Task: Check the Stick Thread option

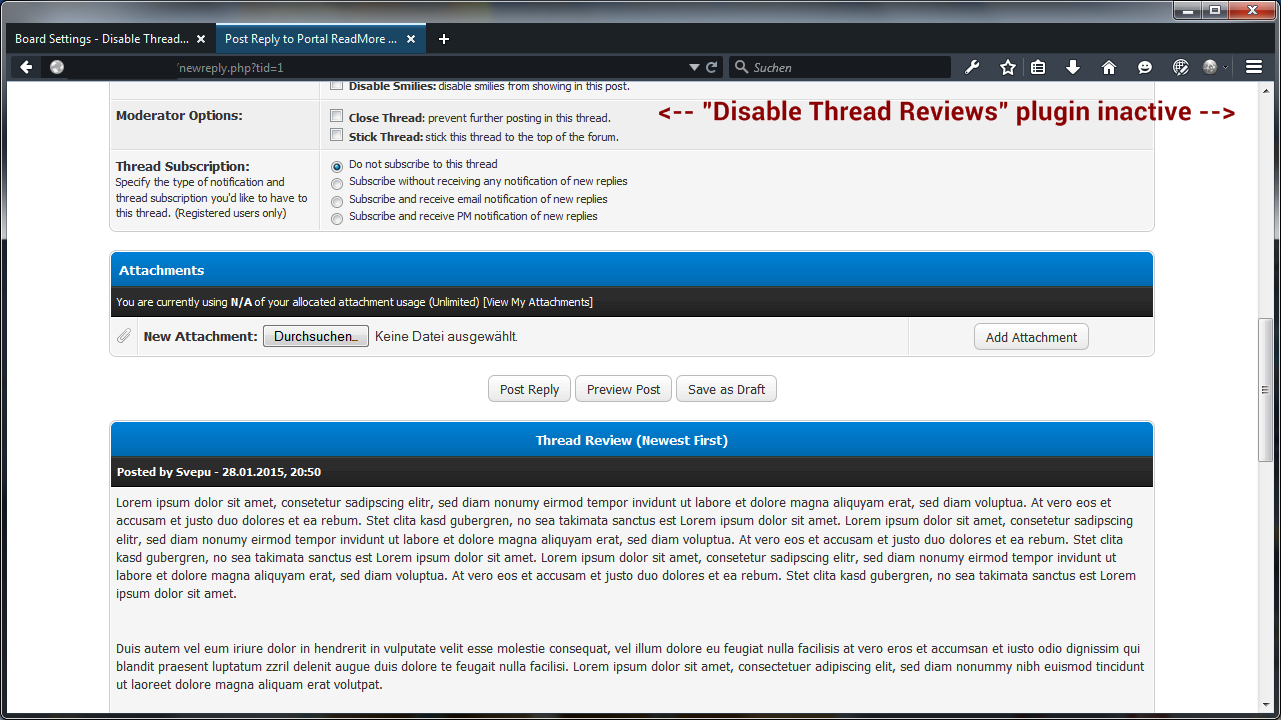Action: [337, 135]
